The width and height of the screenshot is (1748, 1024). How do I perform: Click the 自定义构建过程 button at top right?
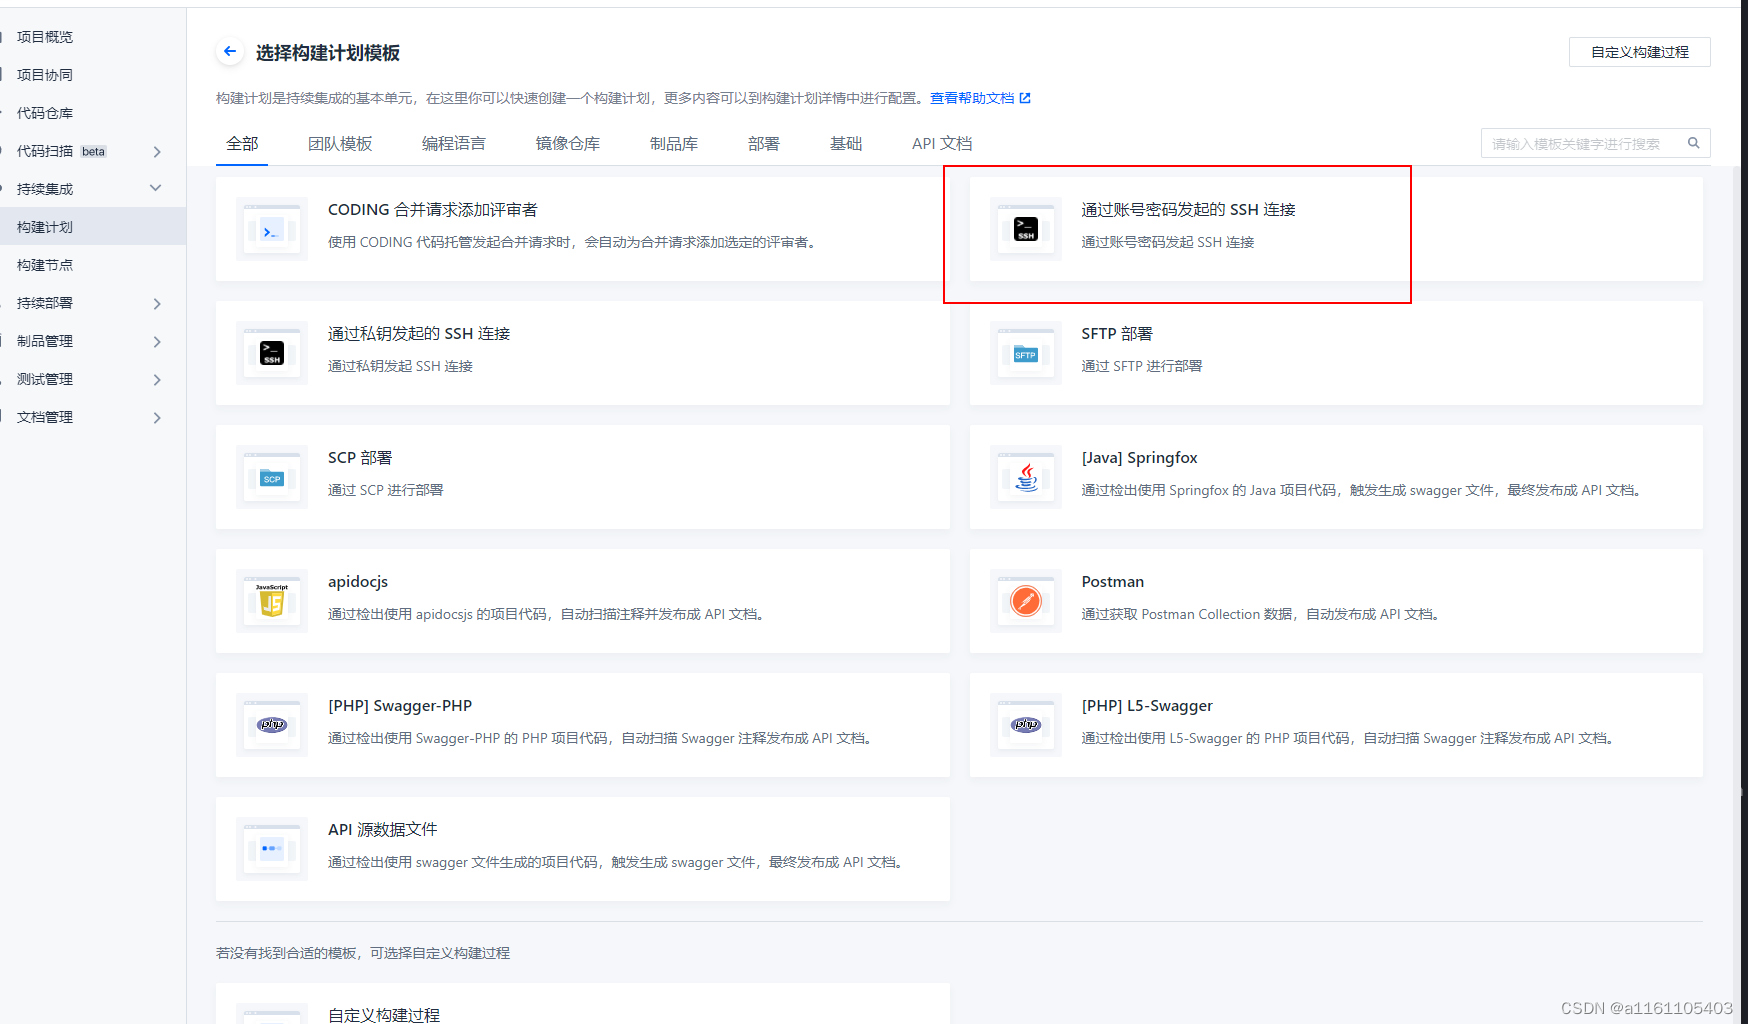tap(1640, 52)
